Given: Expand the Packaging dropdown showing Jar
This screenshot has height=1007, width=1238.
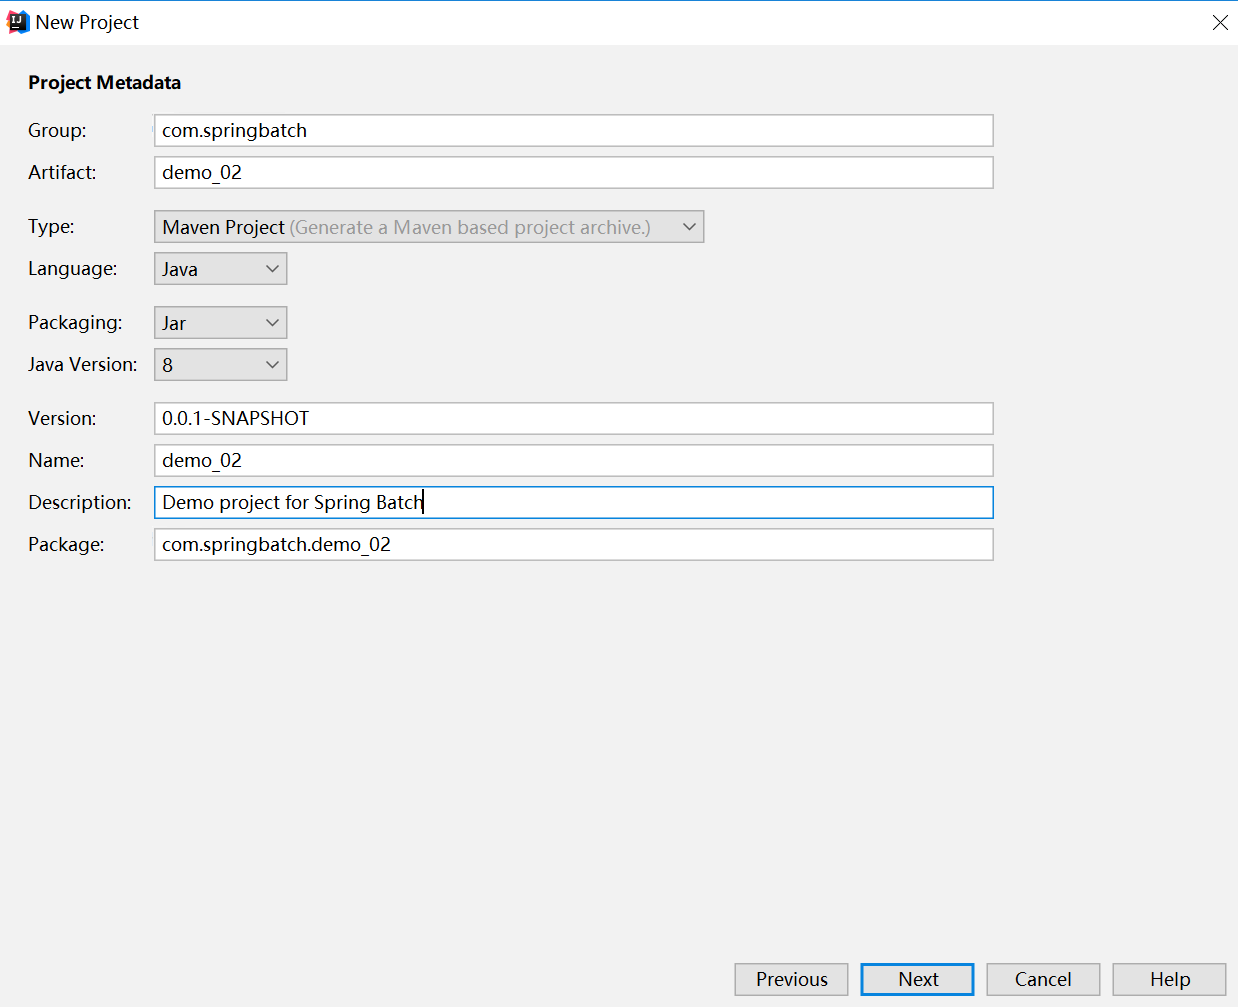Looking at the screenshot, I should tap(221, 323).
